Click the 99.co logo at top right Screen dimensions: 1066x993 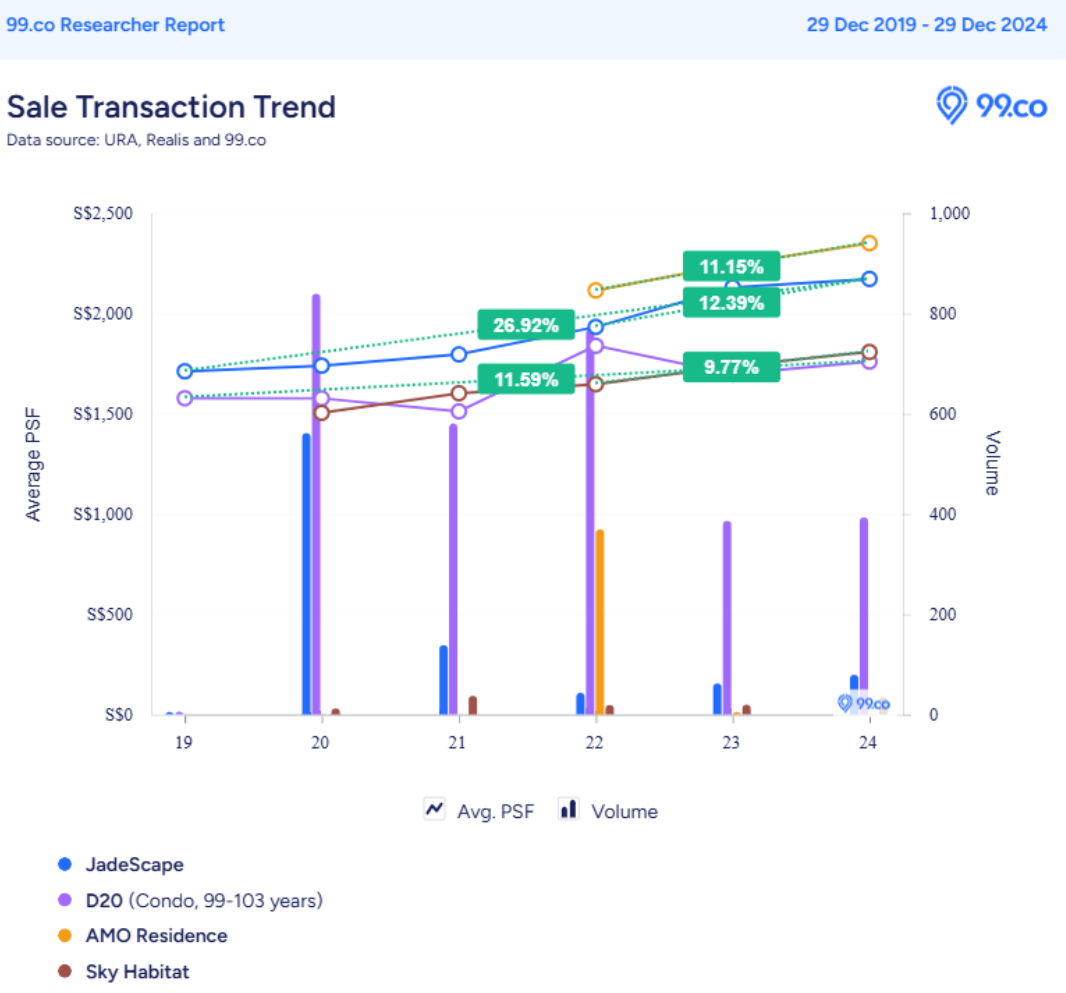991,106
